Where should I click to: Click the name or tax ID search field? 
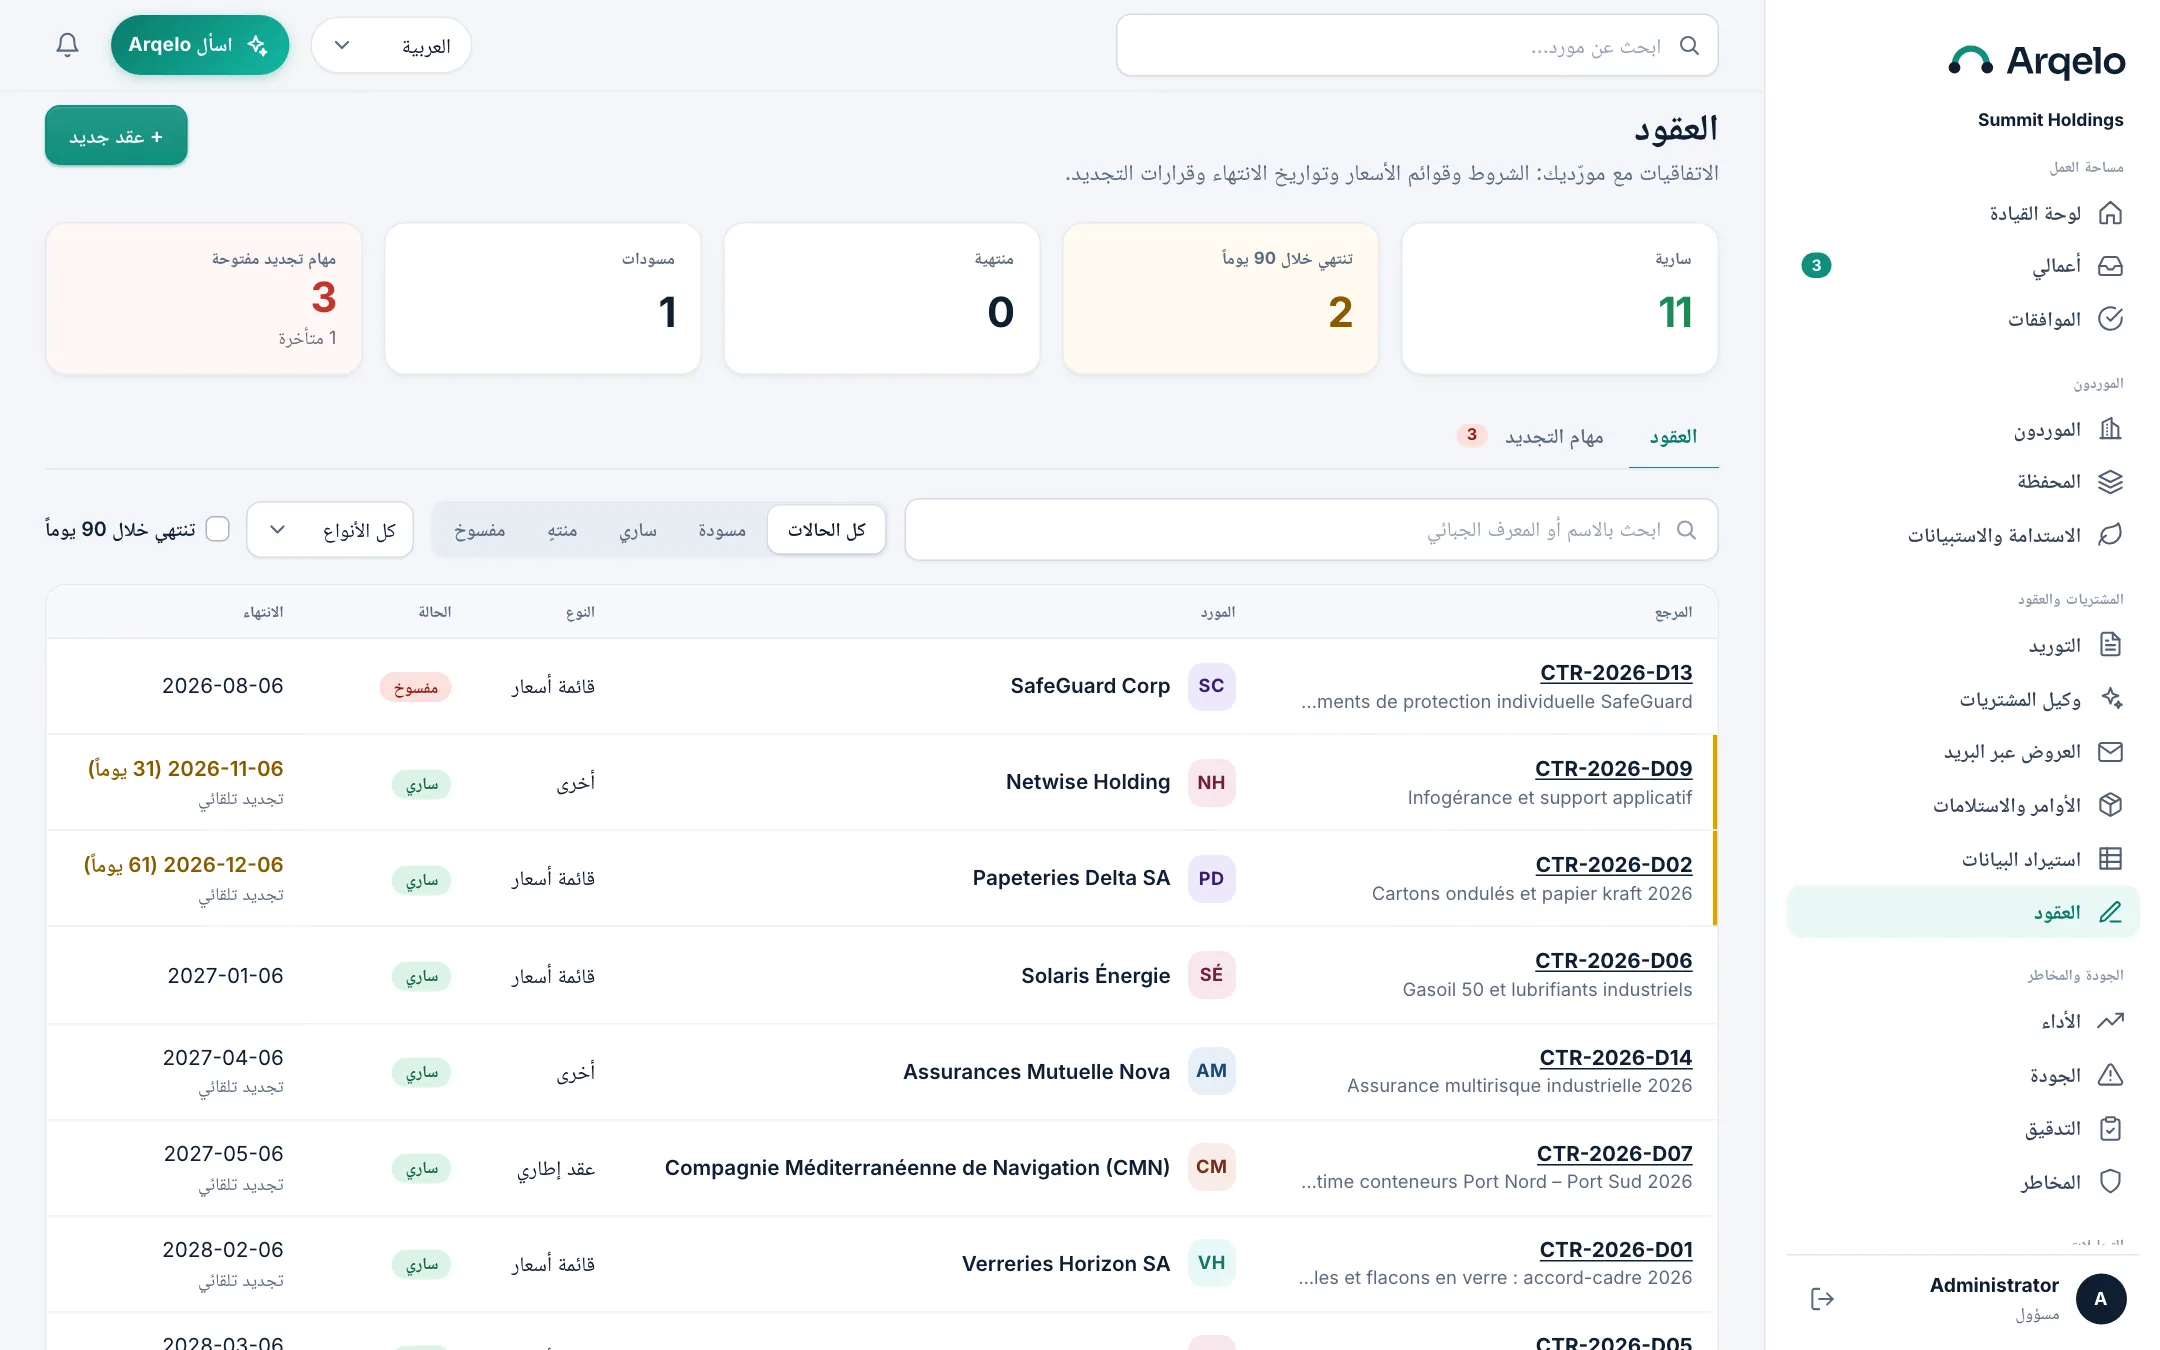click(1311, 530)
